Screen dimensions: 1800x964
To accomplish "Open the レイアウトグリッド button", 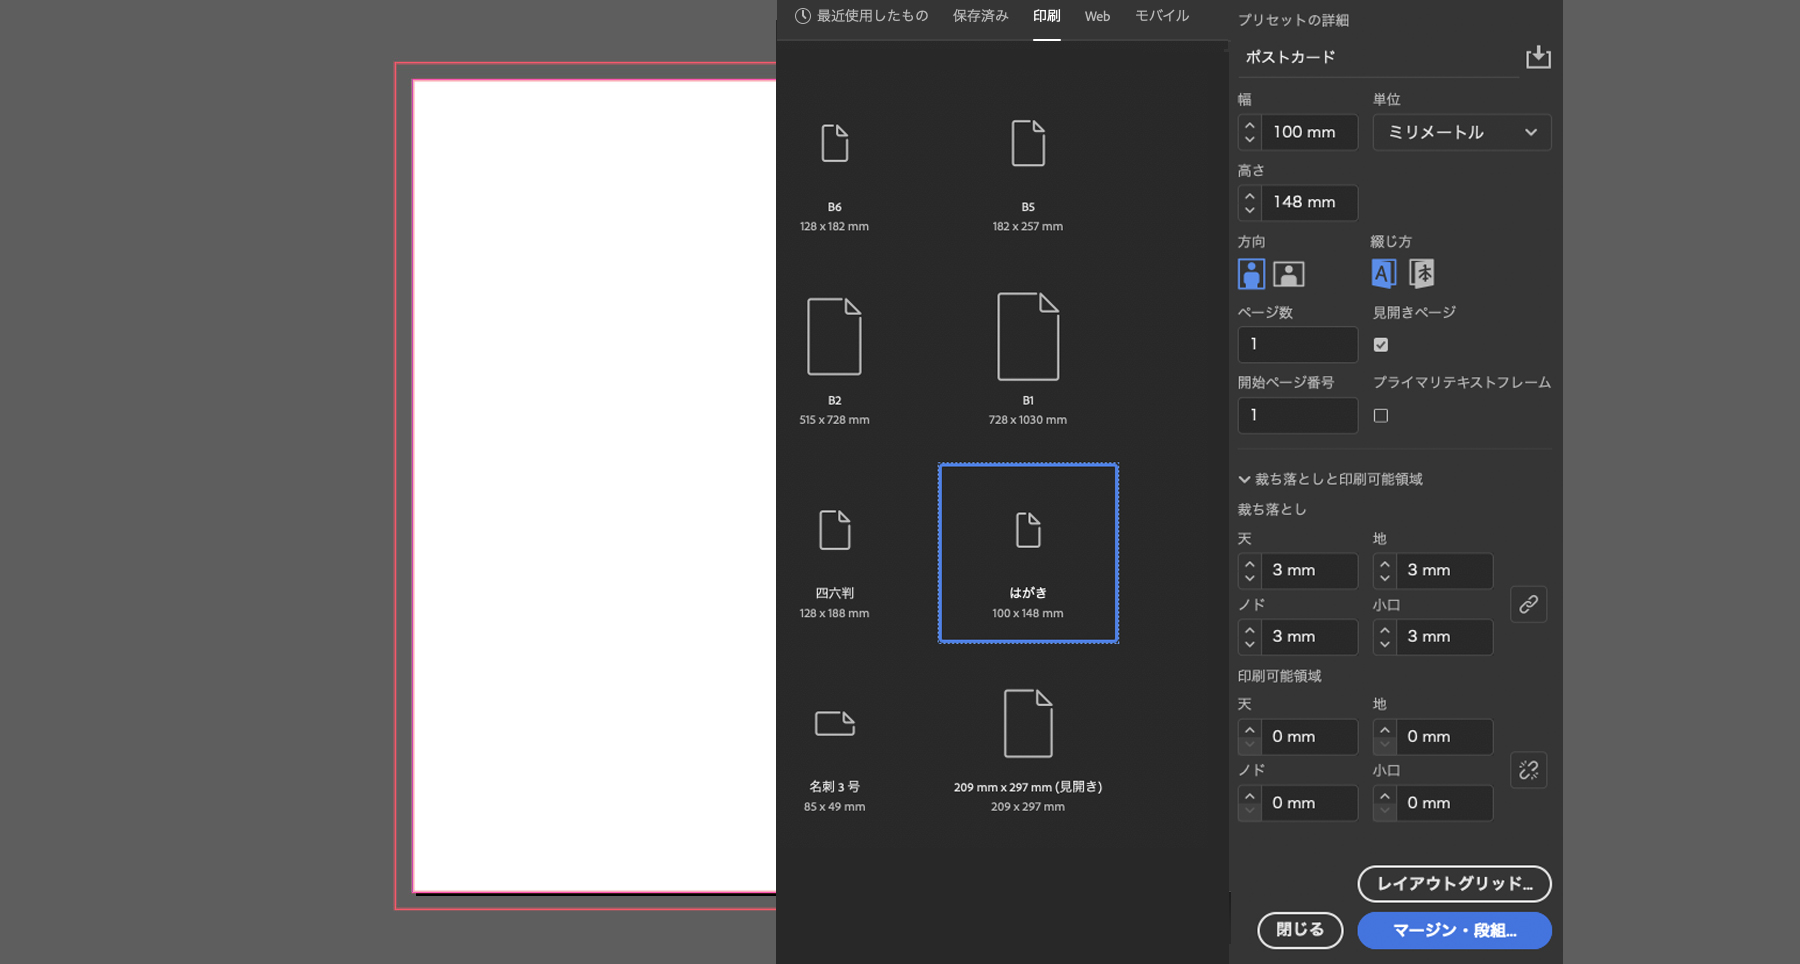I will click(x=1454, y=884).
